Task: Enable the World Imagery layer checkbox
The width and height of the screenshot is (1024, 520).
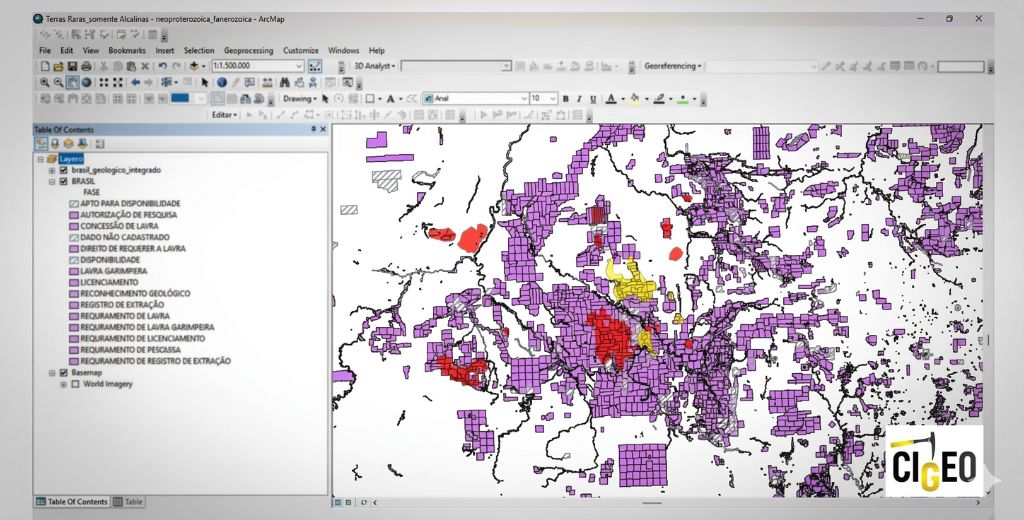Action: point(75,384)
